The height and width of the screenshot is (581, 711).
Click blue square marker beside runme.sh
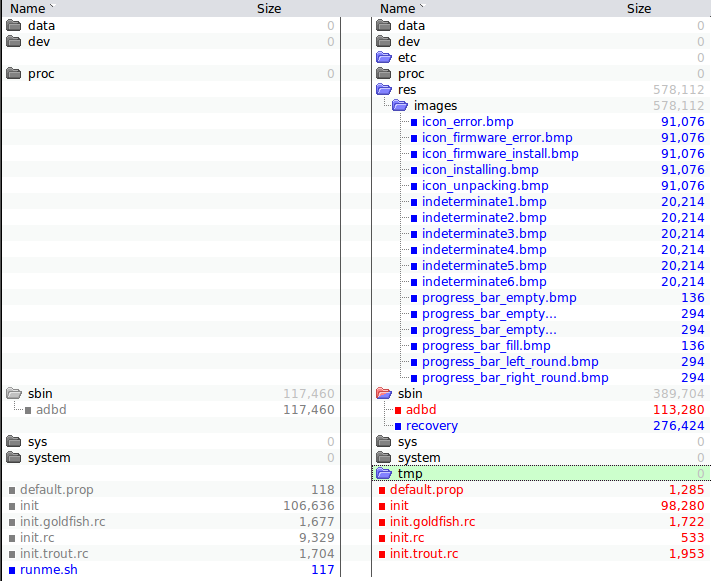(12, 570)
